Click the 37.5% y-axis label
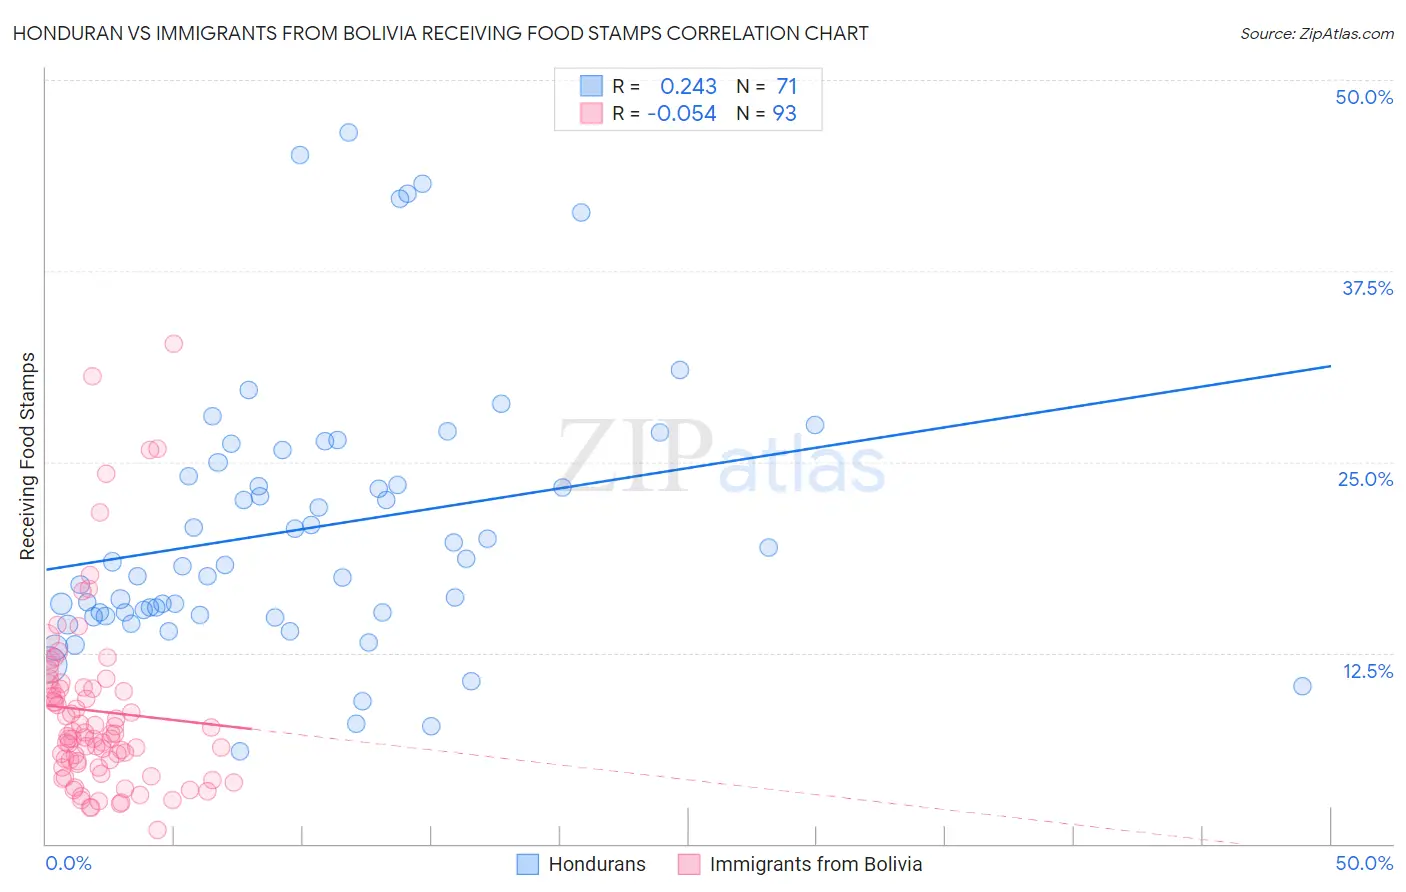The height and width of the screenshot is (892, 1406). click(x=1367, y=288)
